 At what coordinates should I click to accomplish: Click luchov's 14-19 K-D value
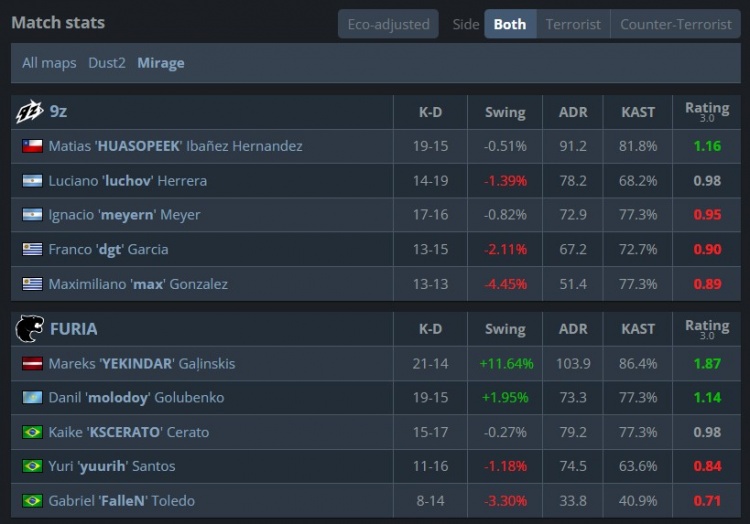(430, 181)
